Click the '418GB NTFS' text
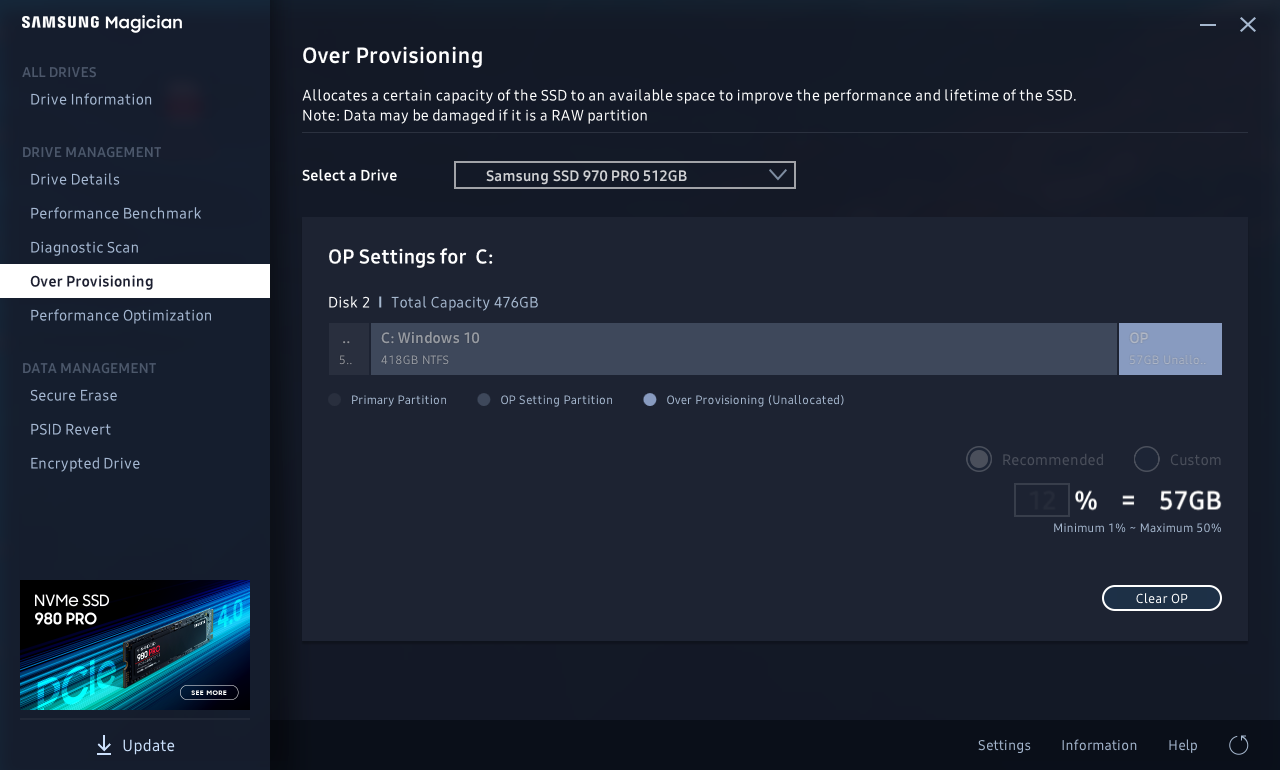Viewport: 1280px width, 770px height. click(x=415, y=360)
